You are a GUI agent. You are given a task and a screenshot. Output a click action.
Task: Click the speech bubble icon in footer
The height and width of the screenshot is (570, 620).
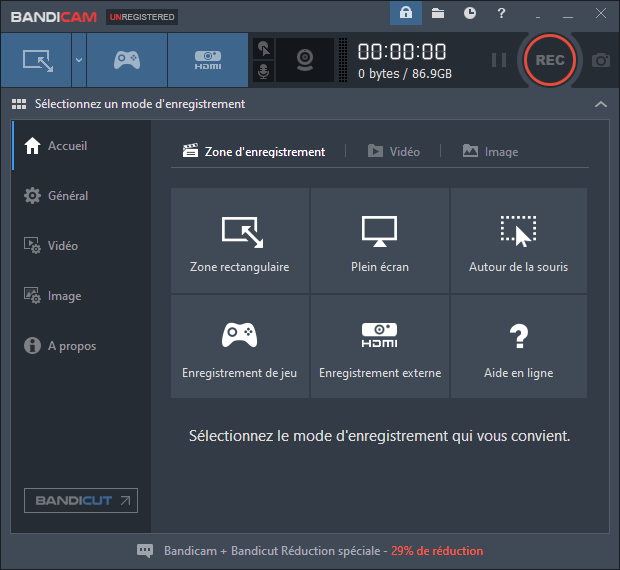(145, 551)
